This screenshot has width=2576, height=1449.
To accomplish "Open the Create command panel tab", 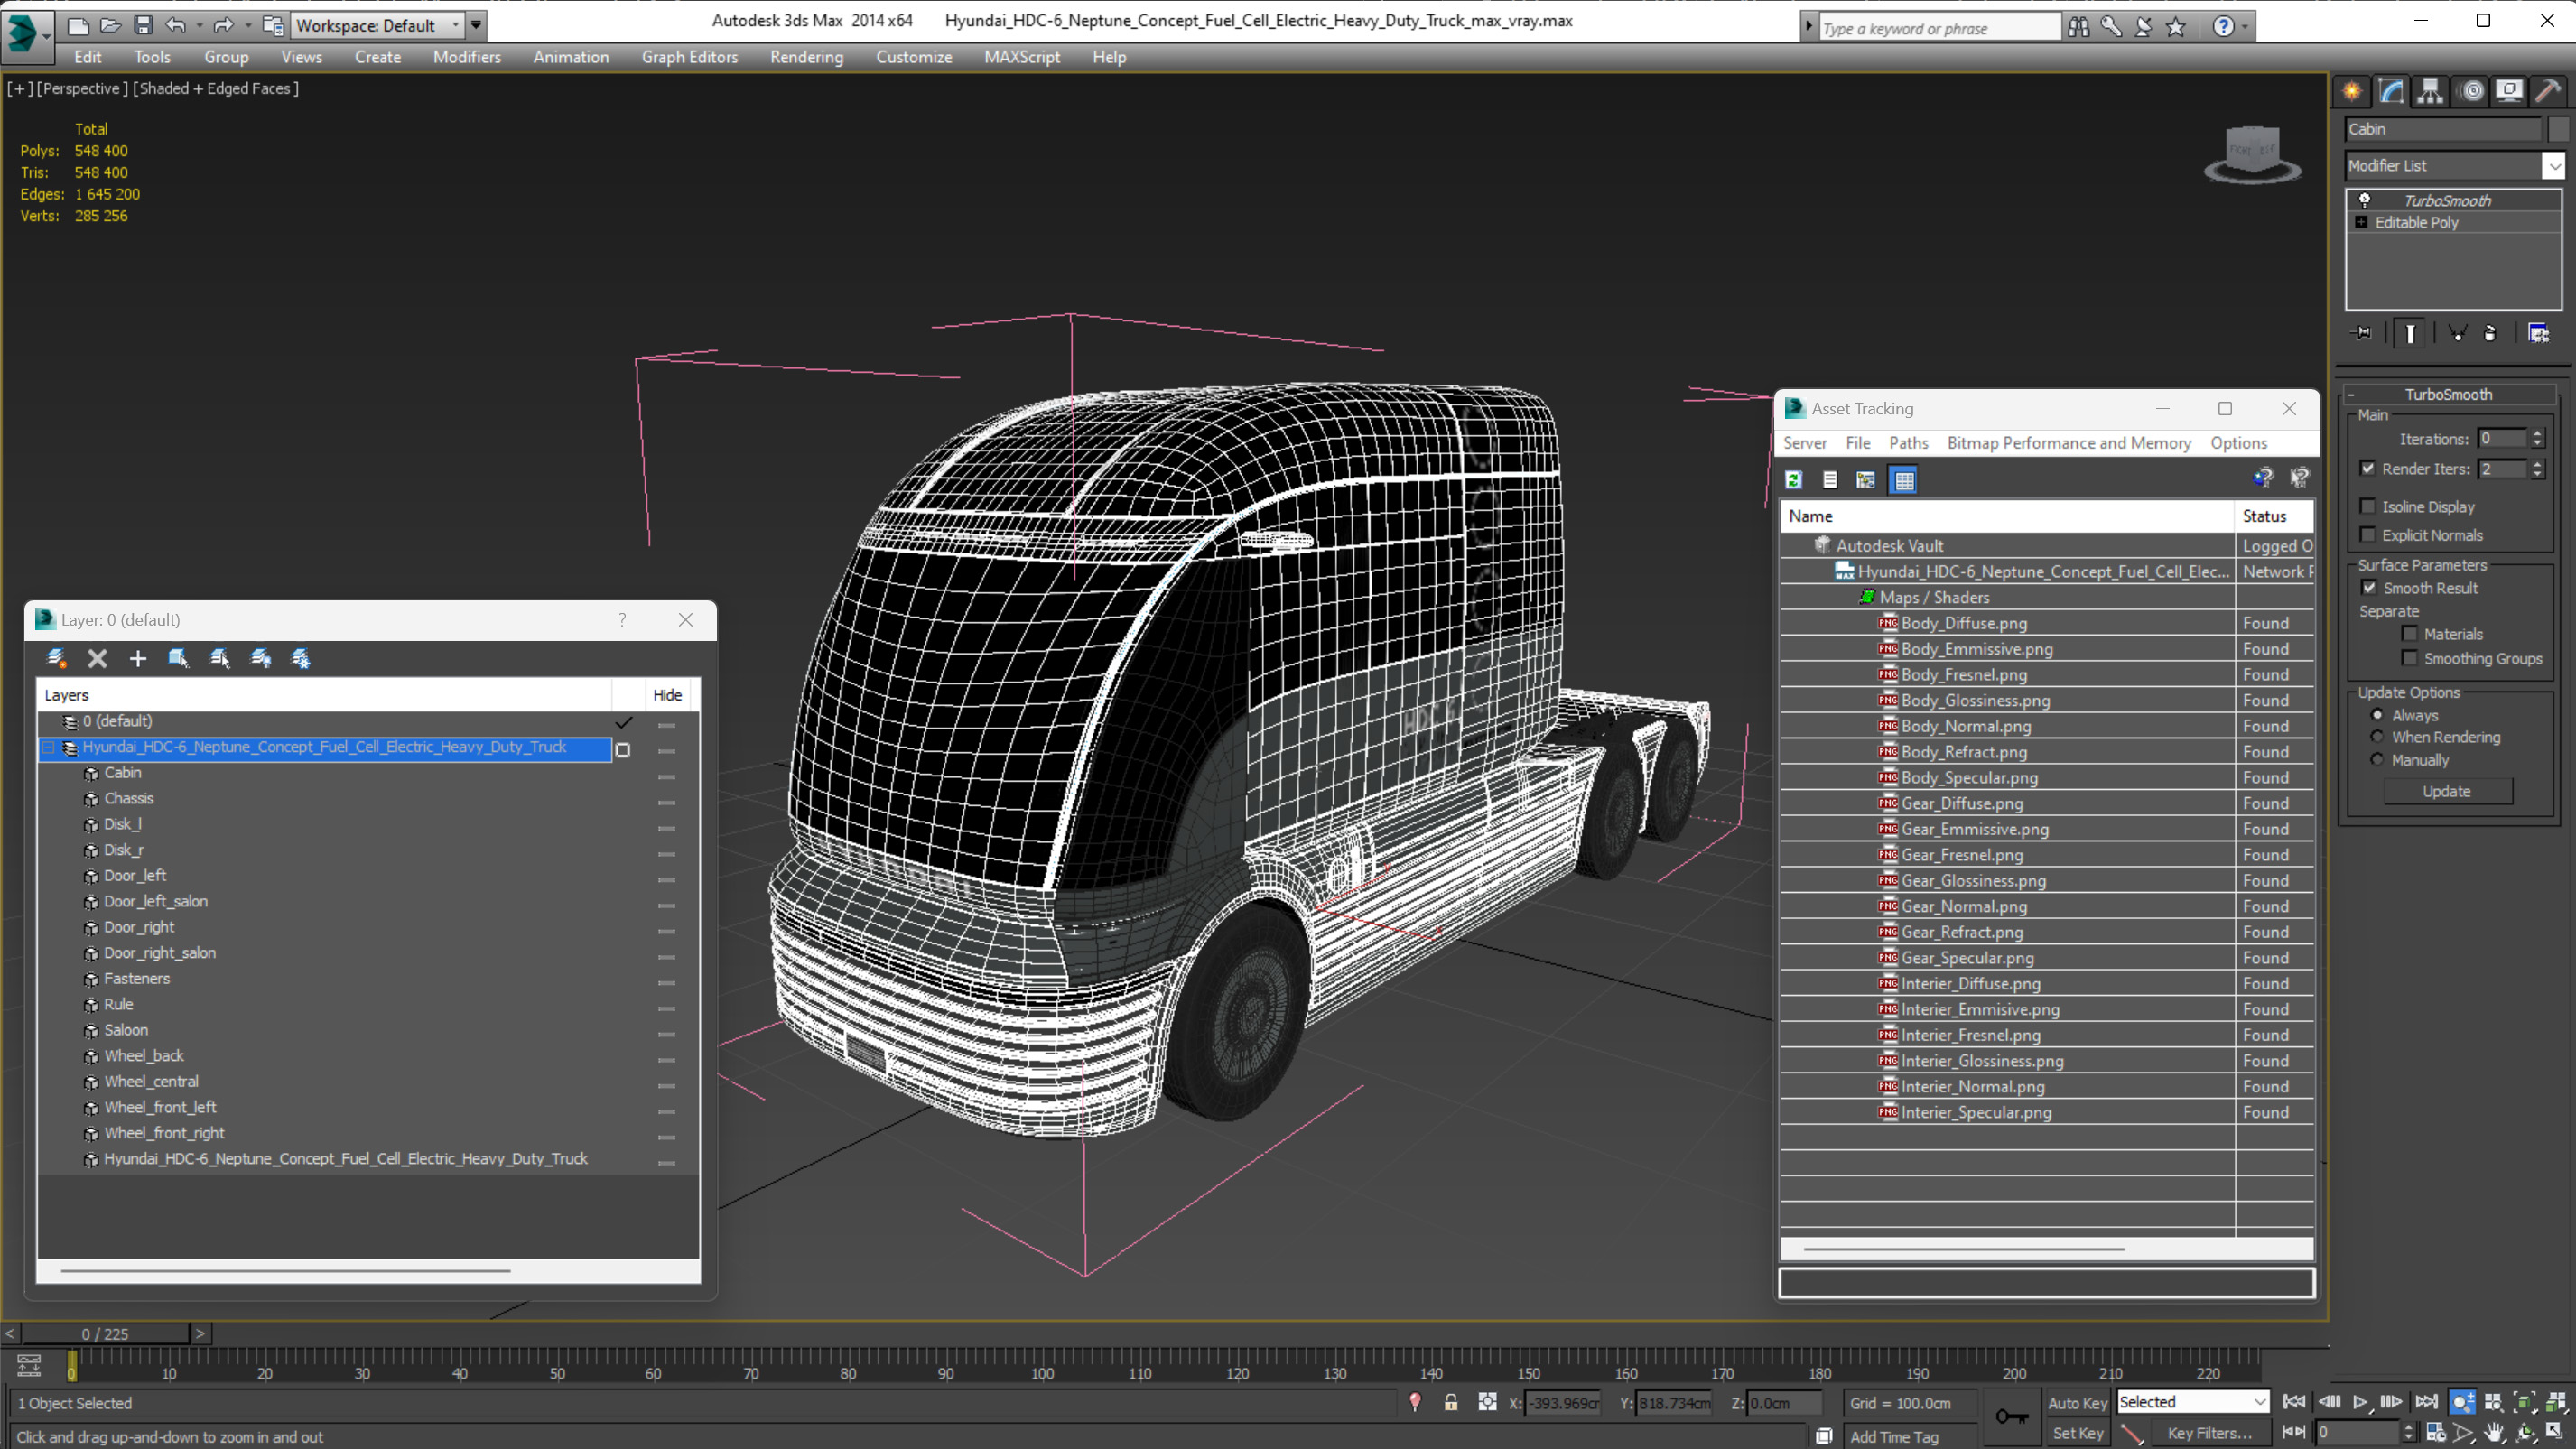I will pyautogui.click(x=2352, y=91).
